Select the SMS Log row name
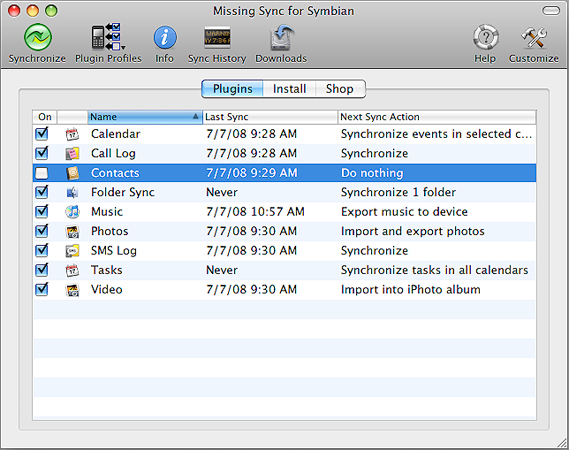Viewport: 569px width, 450px height. [x=114, y=251]
